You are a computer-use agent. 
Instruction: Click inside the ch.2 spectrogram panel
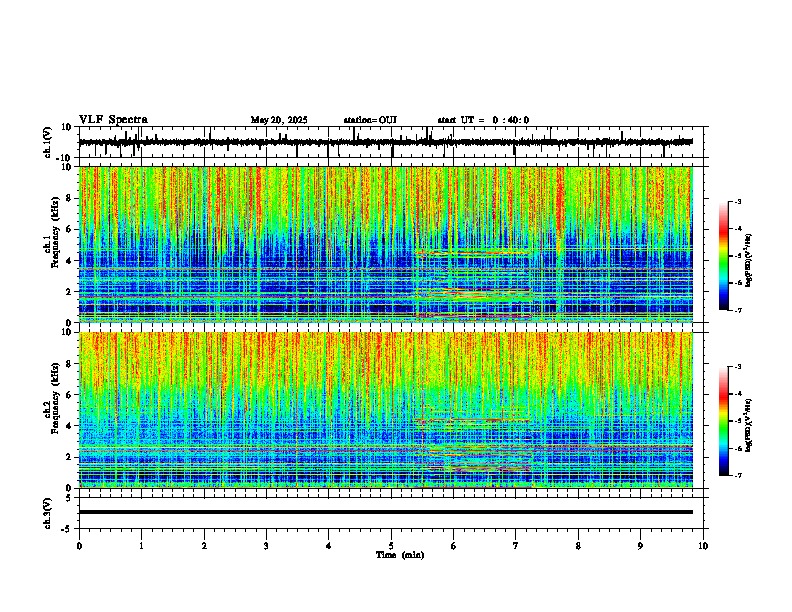point(385,410)
